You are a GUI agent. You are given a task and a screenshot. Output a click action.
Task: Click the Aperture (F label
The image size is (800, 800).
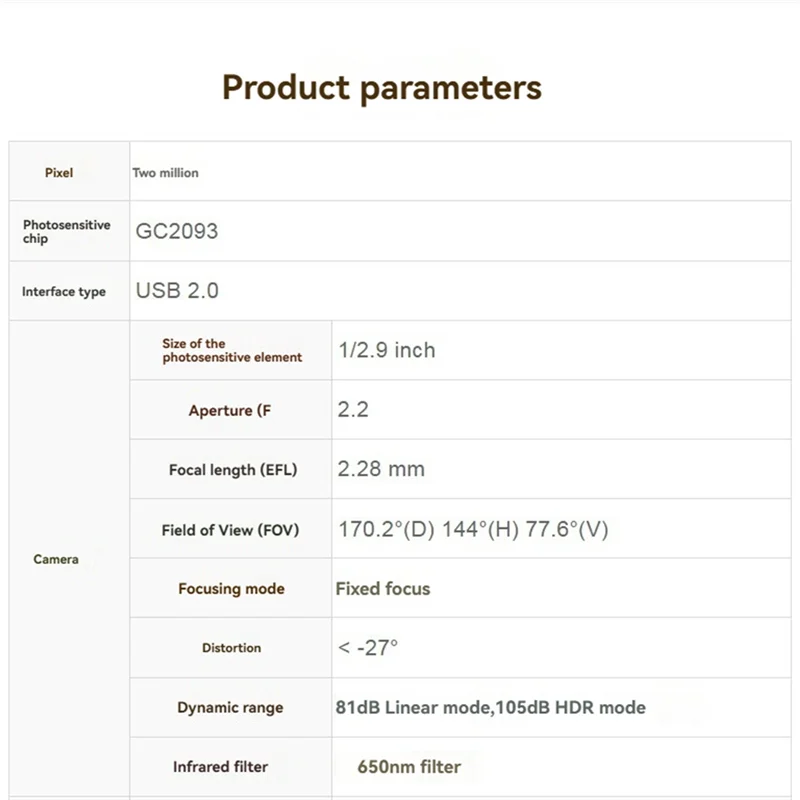click(230, 411)
